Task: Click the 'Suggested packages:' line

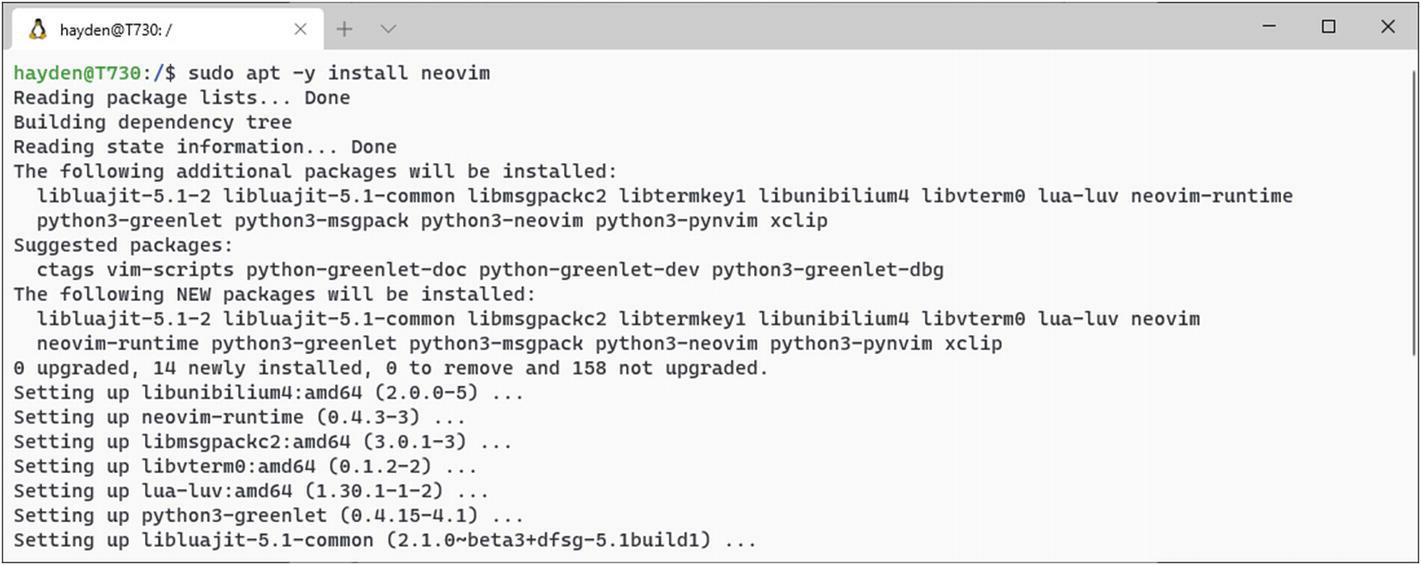Action: [123, 245]
